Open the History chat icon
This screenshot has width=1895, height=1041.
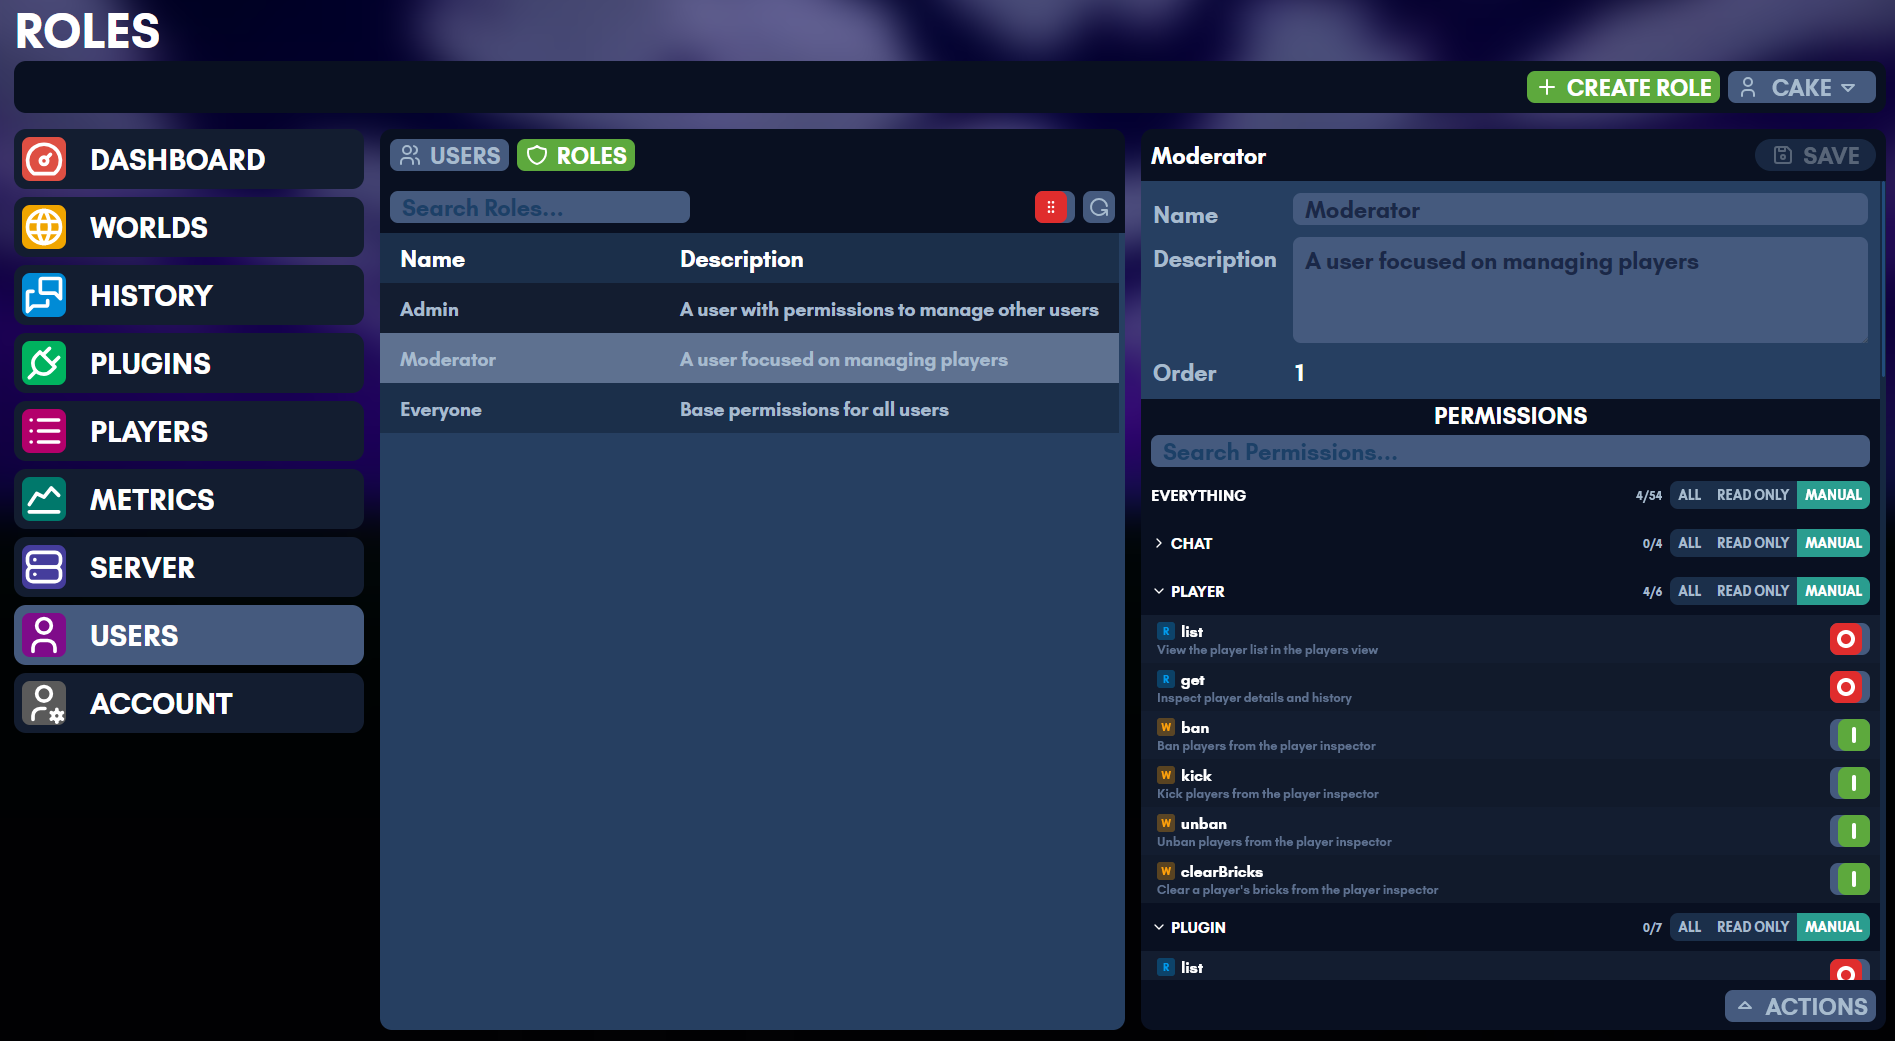coord(44,295)
